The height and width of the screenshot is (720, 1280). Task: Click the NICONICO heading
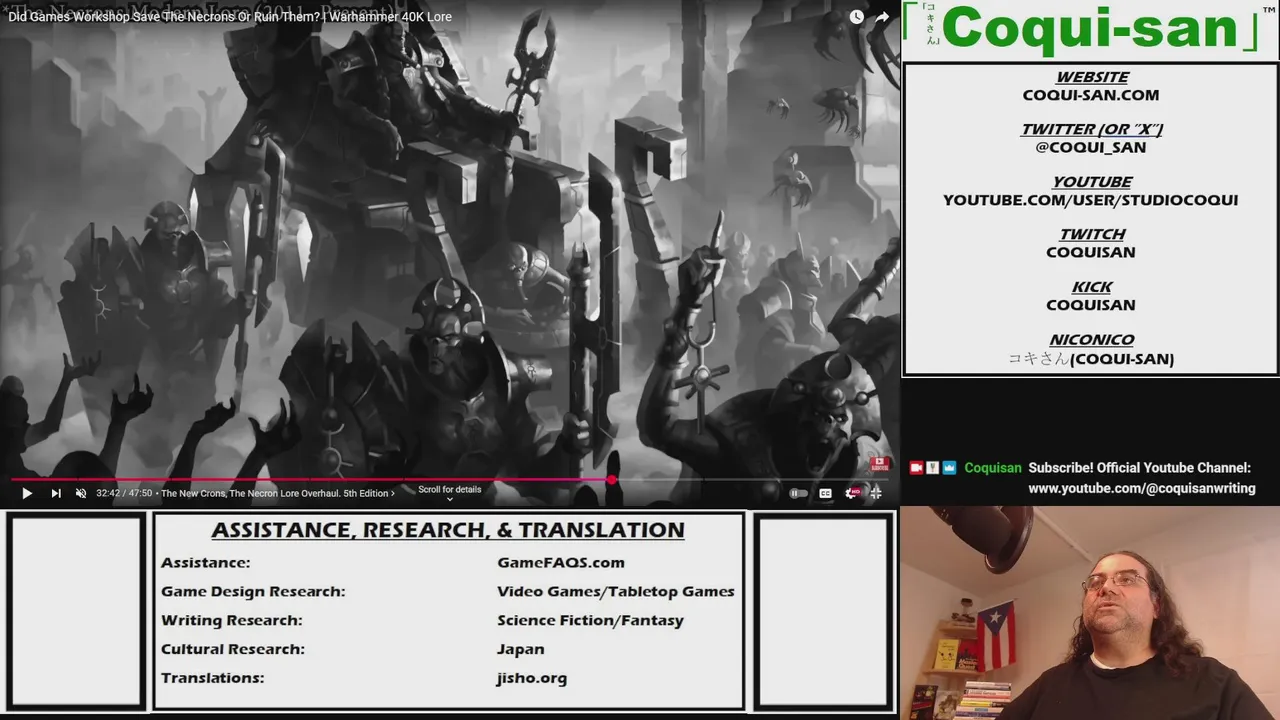pyautogui.click(x=1092, y=340)
